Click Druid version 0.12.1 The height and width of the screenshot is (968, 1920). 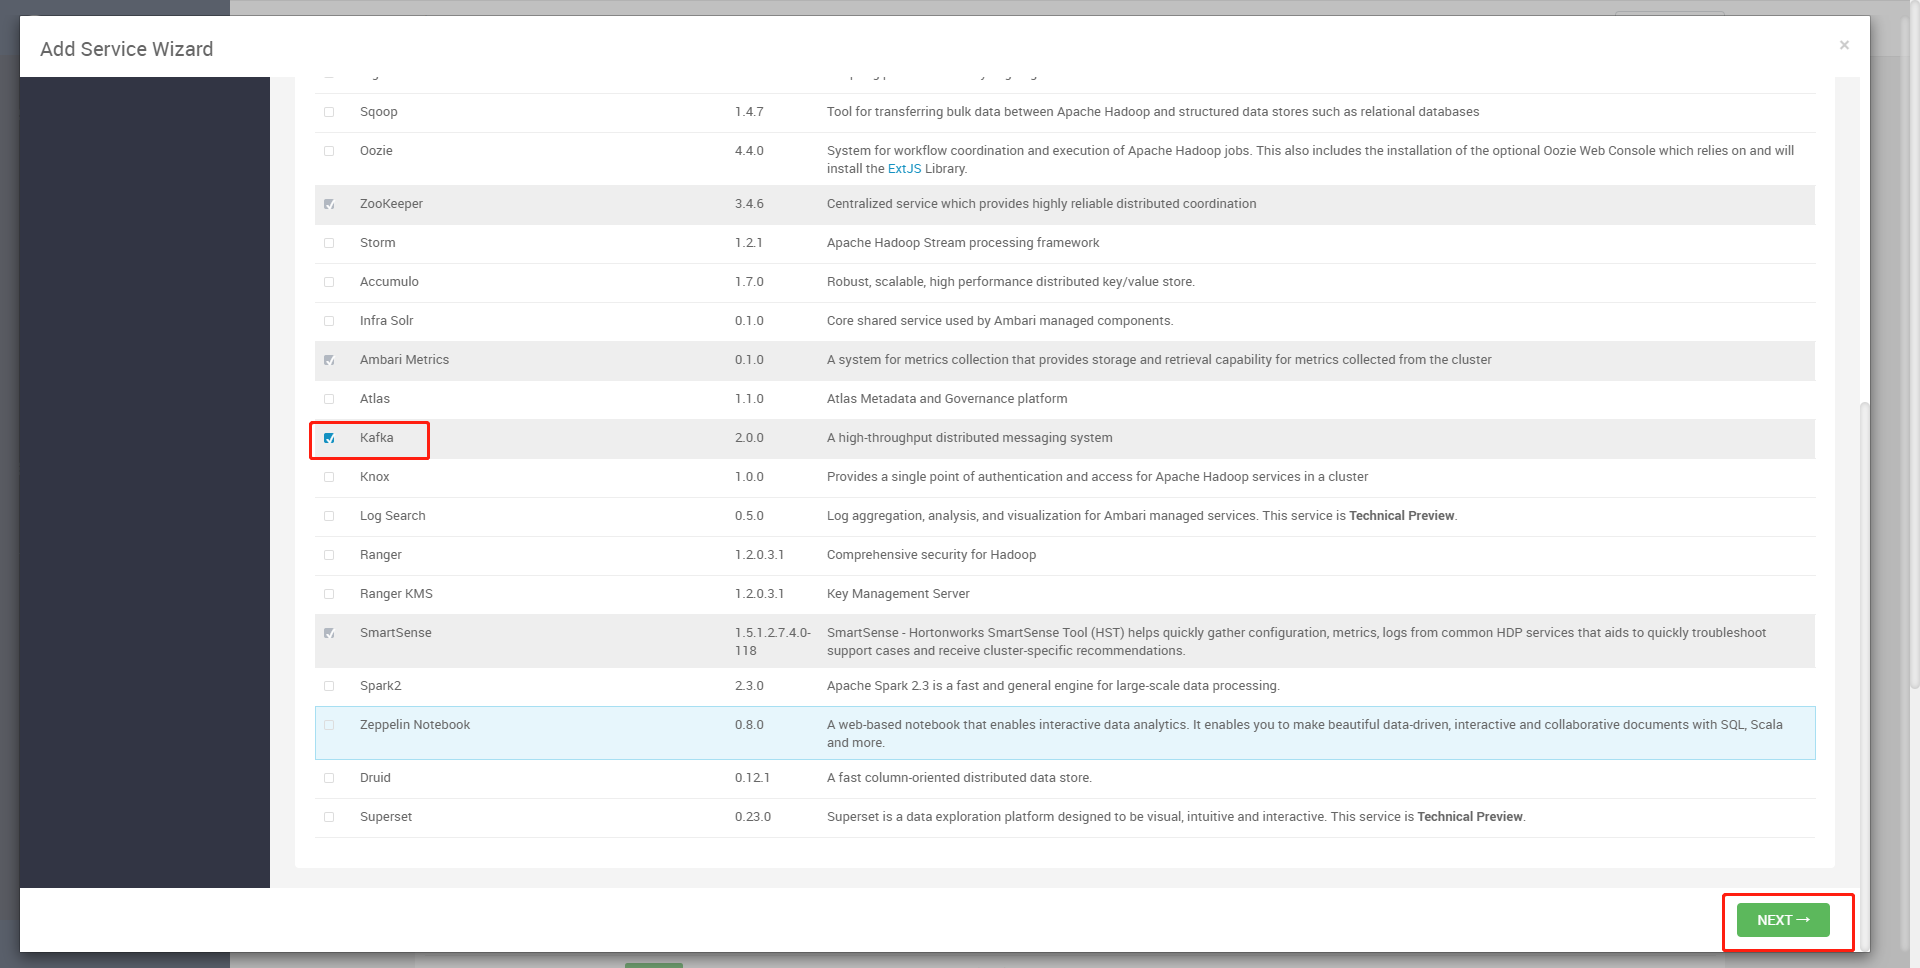pyautogui.click(x=752, y=778)
